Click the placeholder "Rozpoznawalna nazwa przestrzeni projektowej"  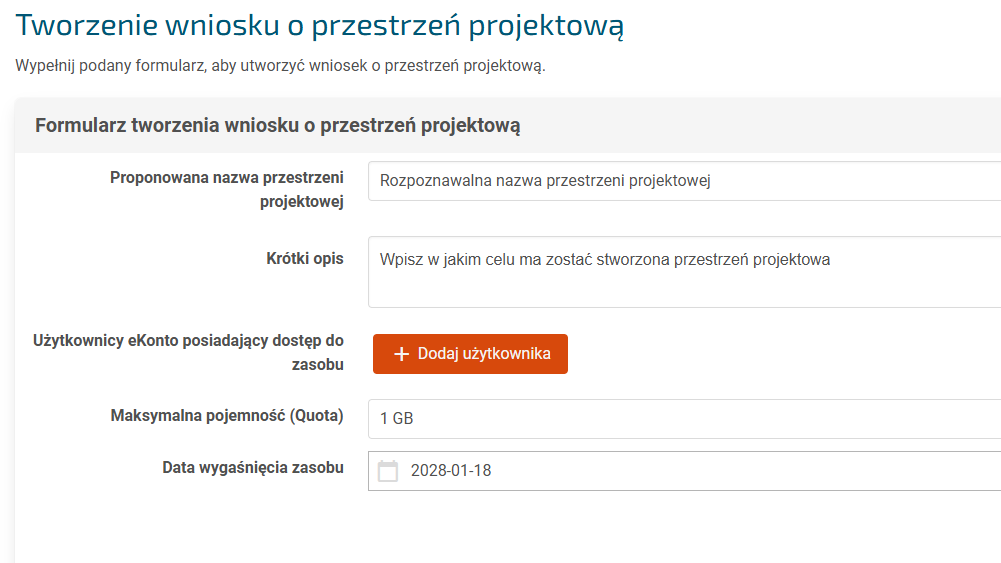[545, 181]
